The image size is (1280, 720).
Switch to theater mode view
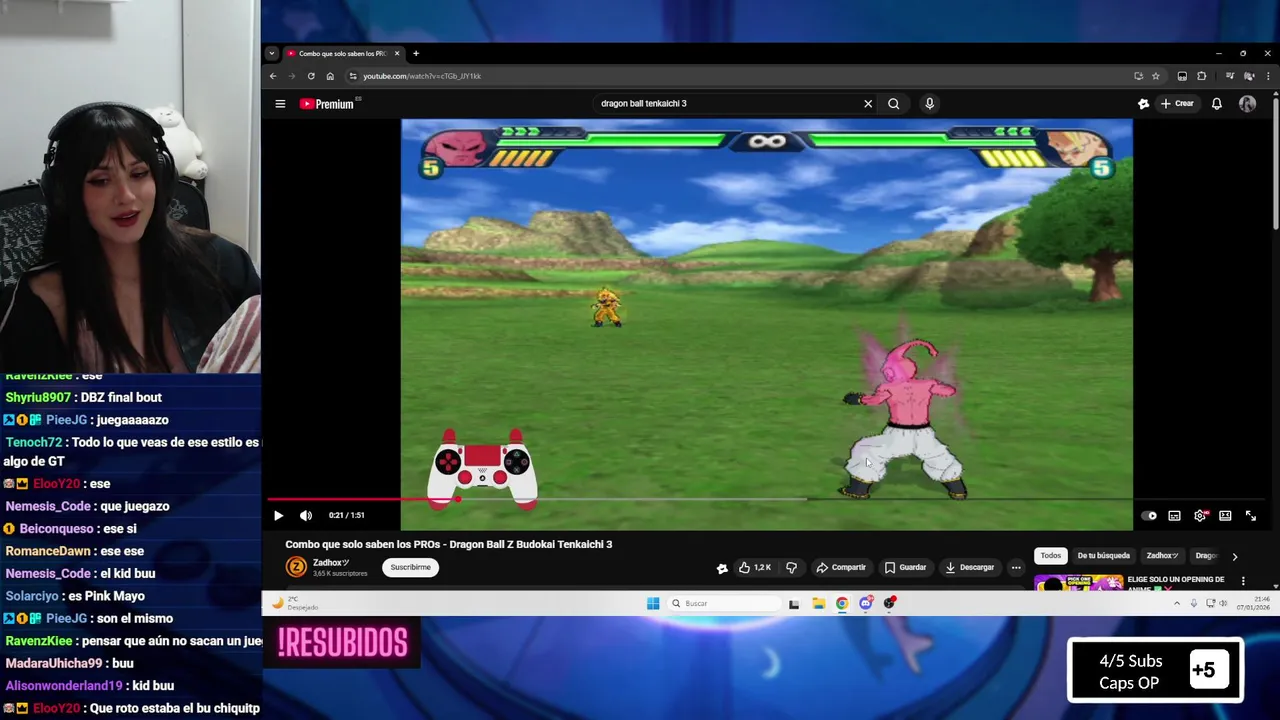[x=1225, y=516]
